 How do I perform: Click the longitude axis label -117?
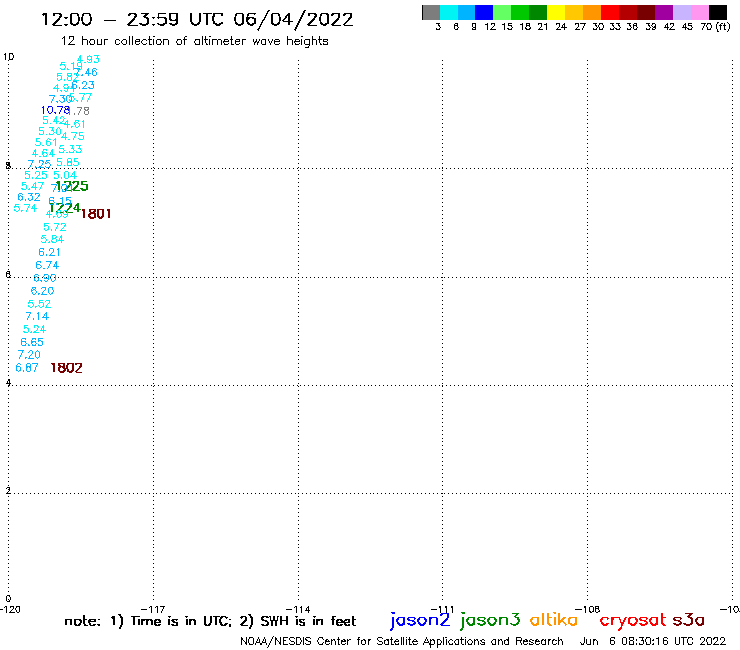tap(153, 609)
